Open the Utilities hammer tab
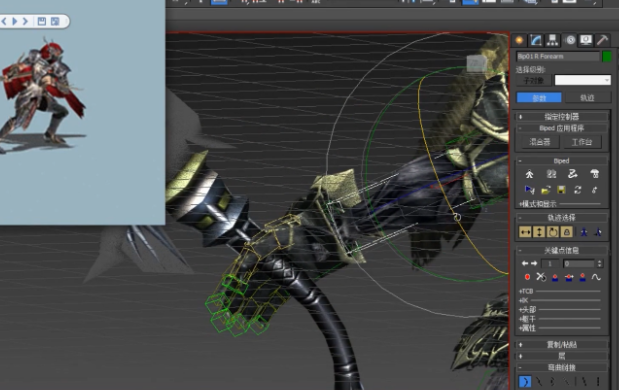Viewport: 619px width, 390px height. [602, 40]
